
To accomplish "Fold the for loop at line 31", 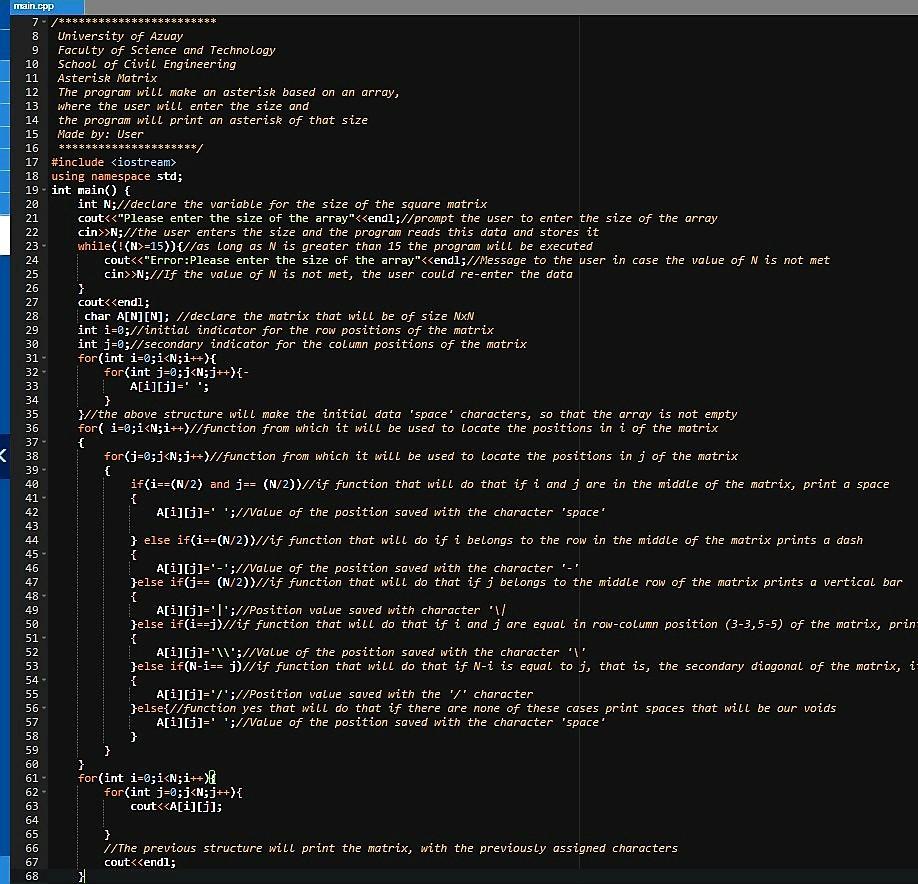I will (x=44, y=358).
